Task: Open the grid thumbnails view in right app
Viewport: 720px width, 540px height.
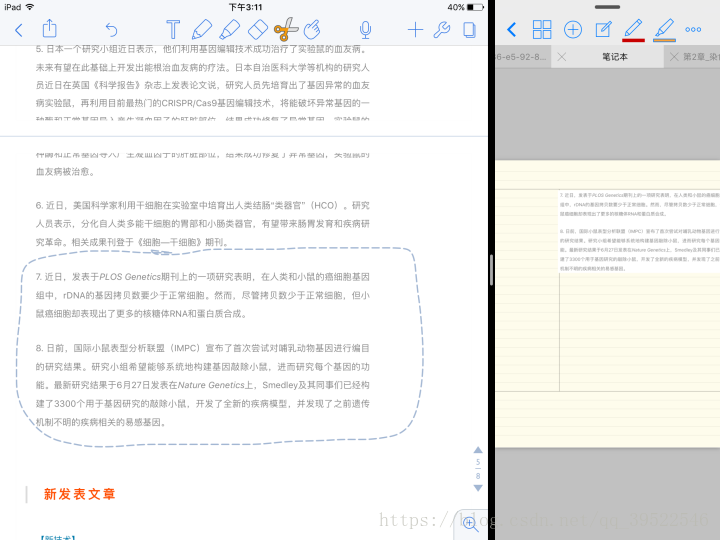Action: pyautogui.click(x=542, y=30)
